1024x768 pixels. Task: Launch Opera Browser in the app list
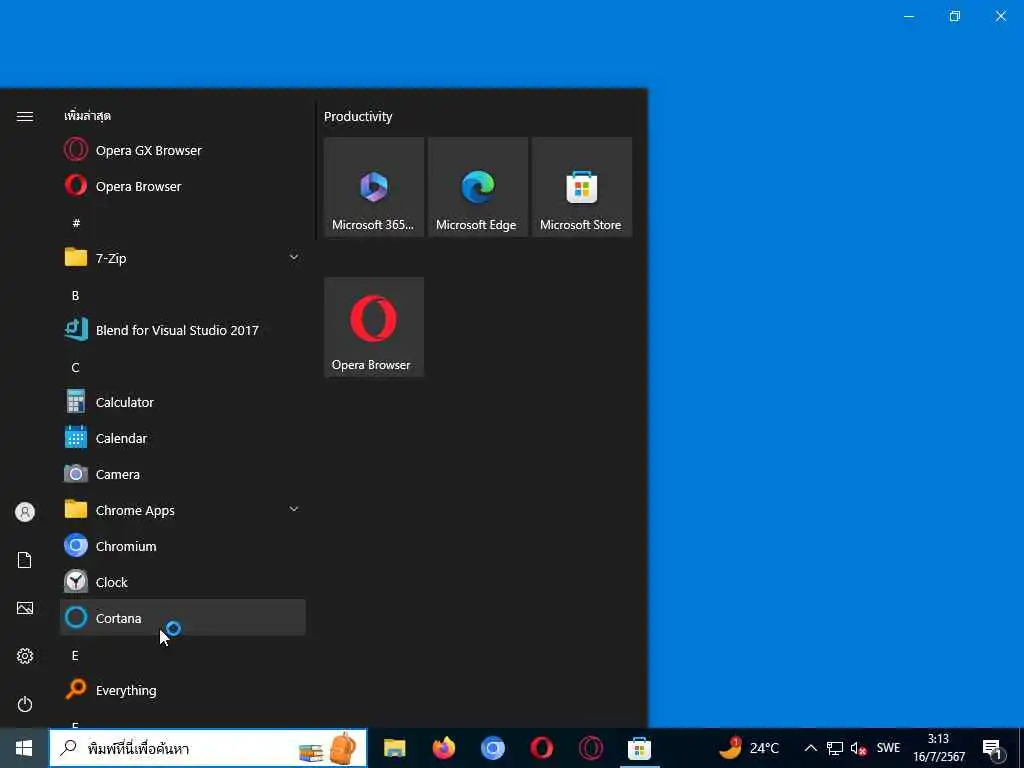coord(183,186)
